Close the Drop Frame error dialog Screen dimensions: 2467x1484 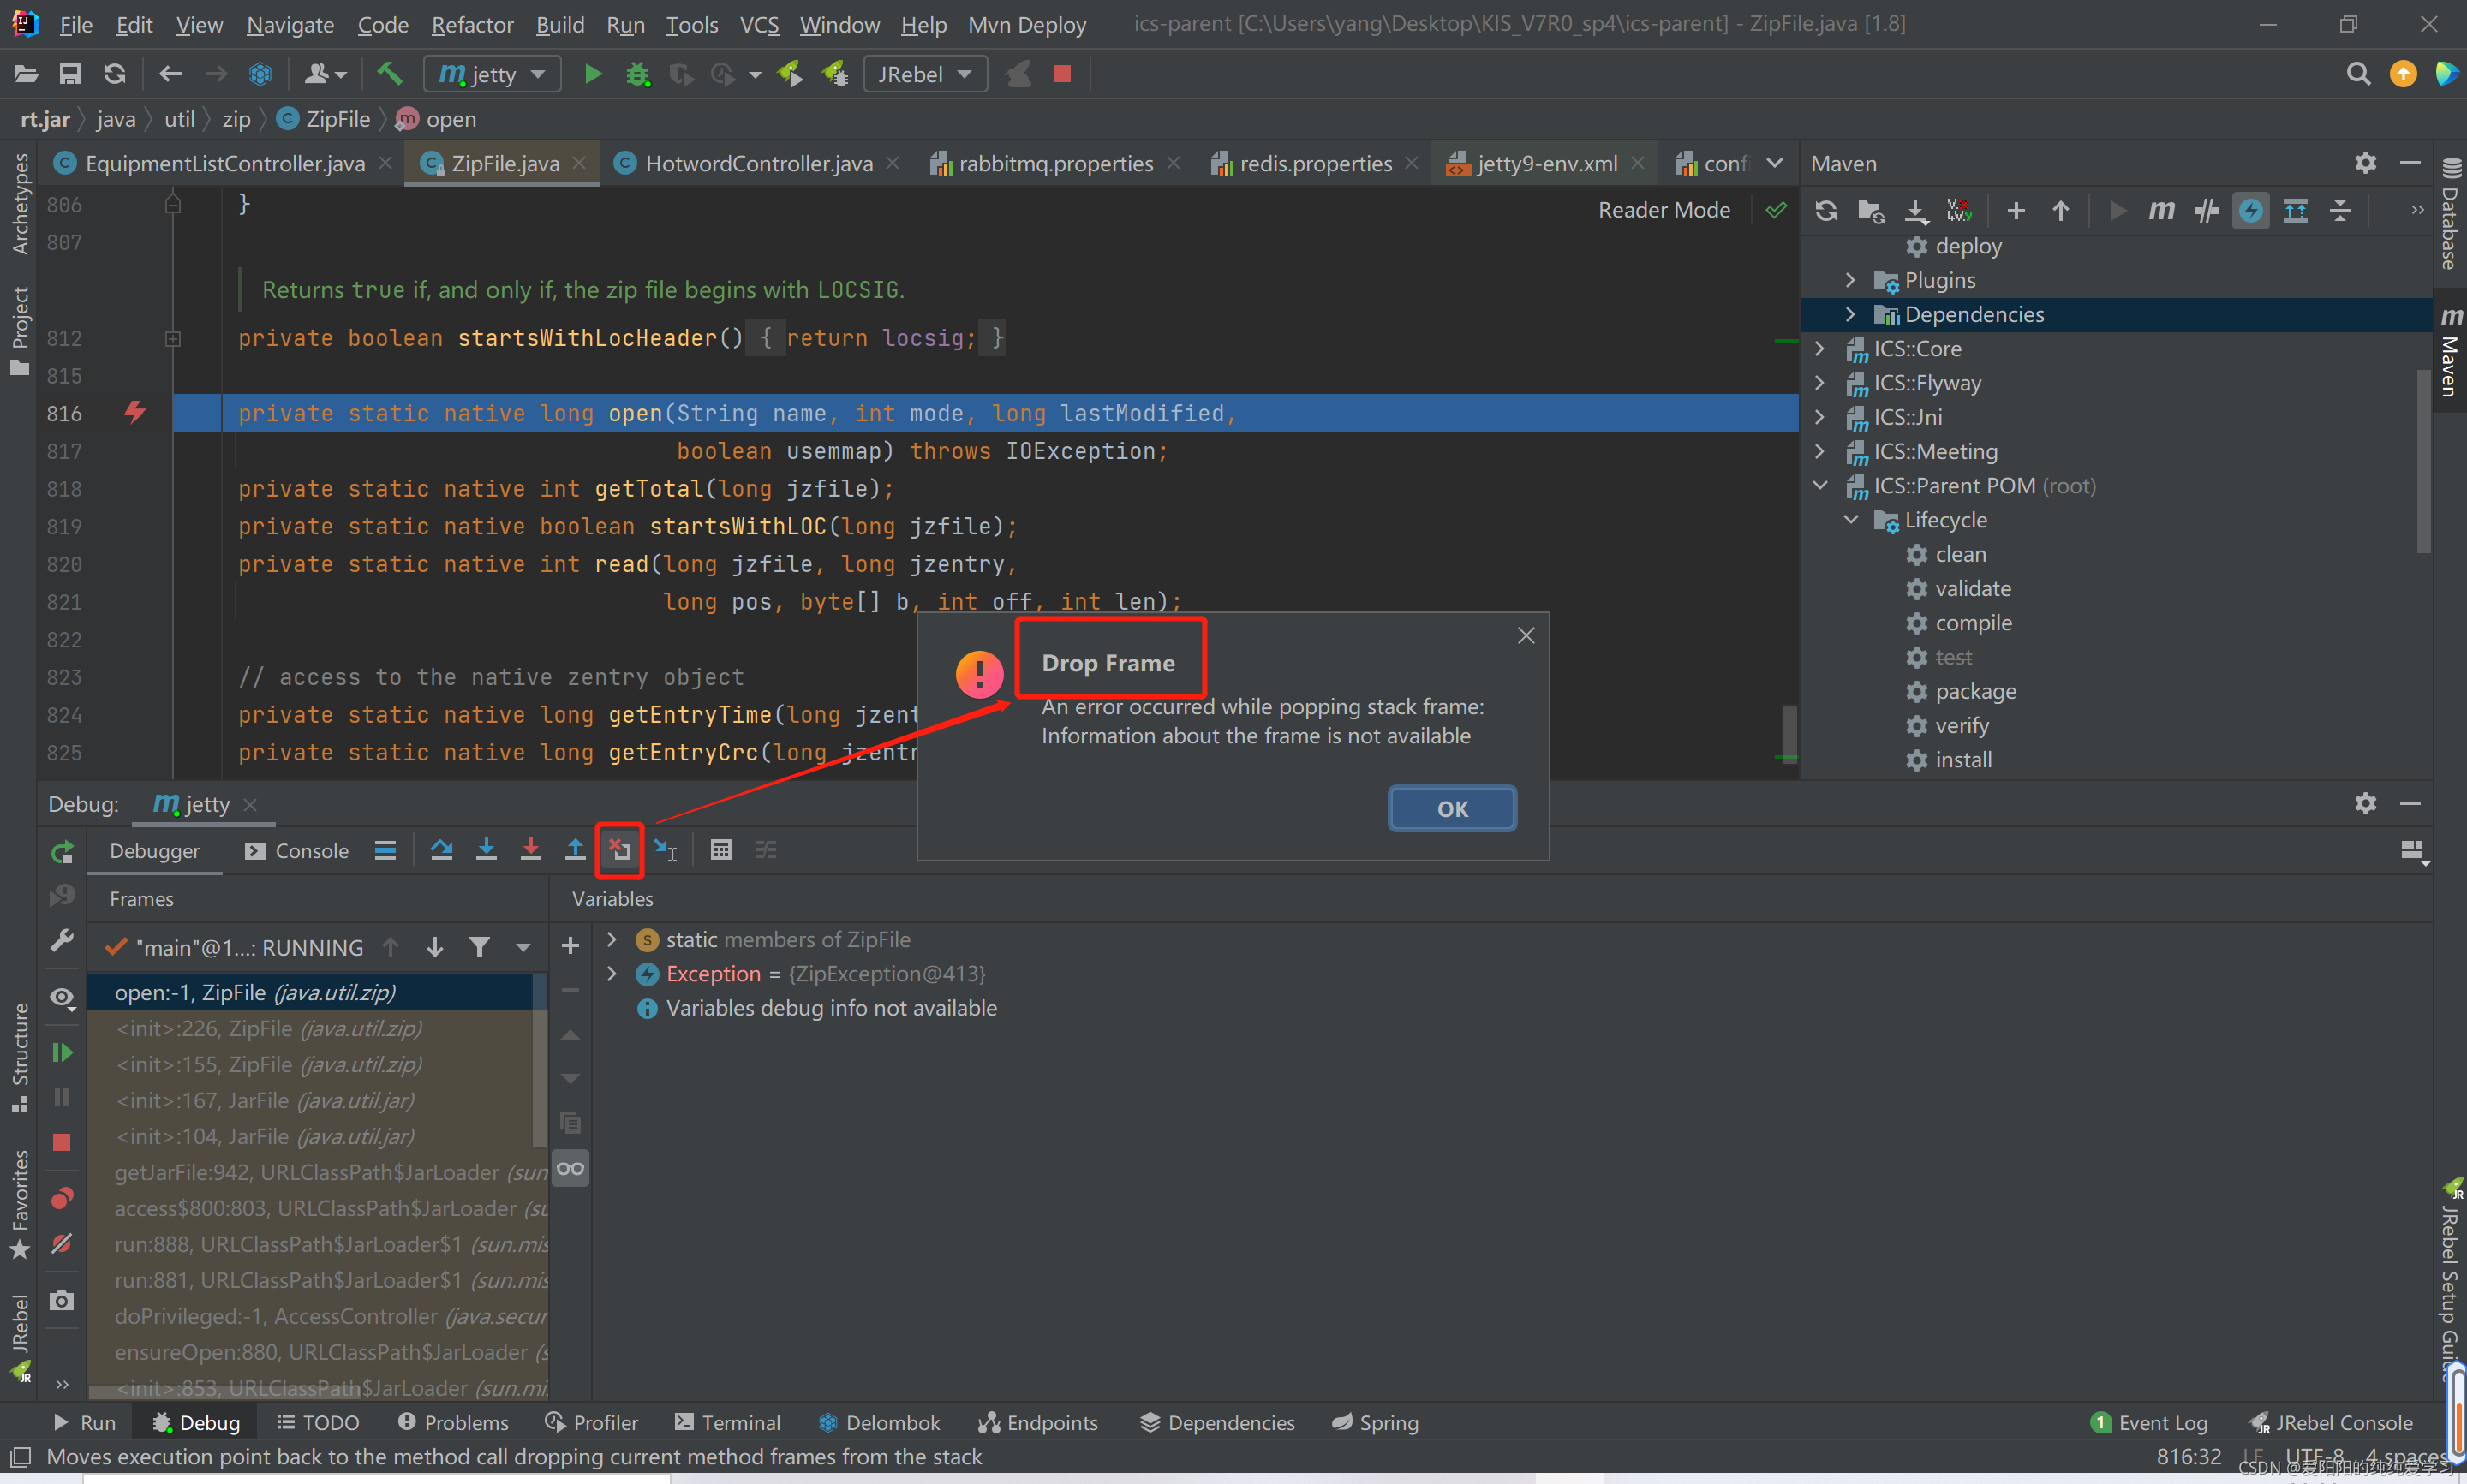point(1526,636)
